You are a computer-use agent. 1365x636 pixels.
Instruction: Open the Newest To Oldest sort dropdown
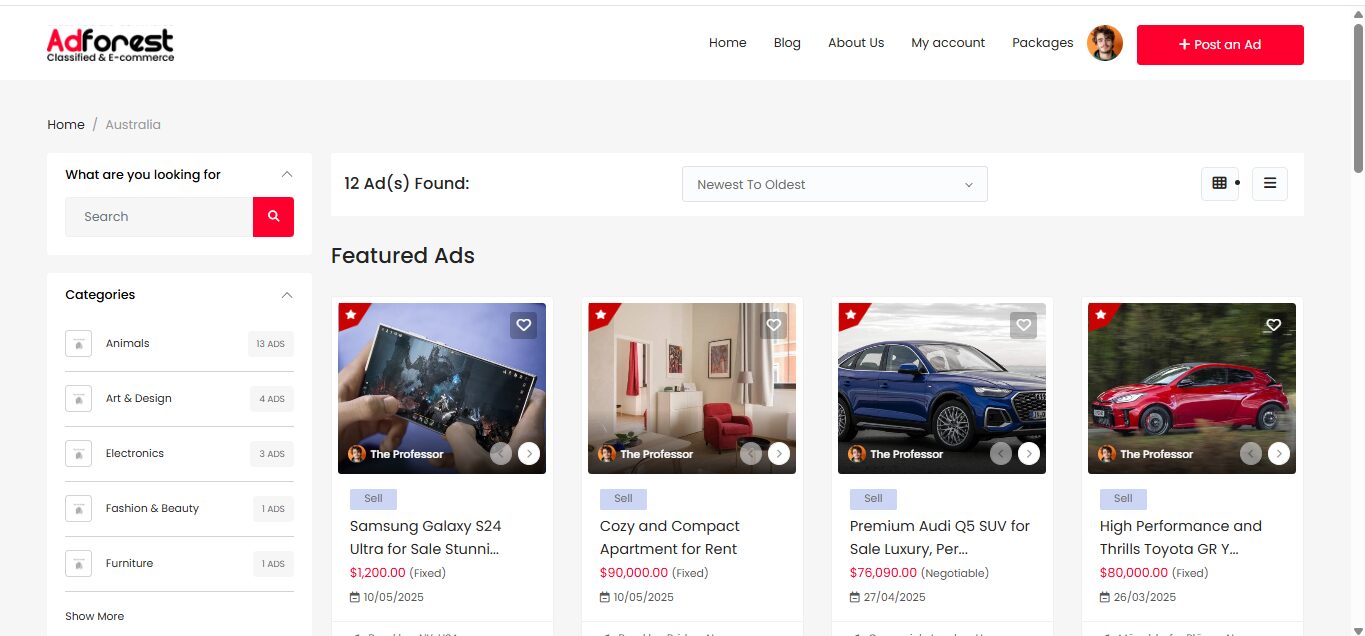click(x=834, y=184)
